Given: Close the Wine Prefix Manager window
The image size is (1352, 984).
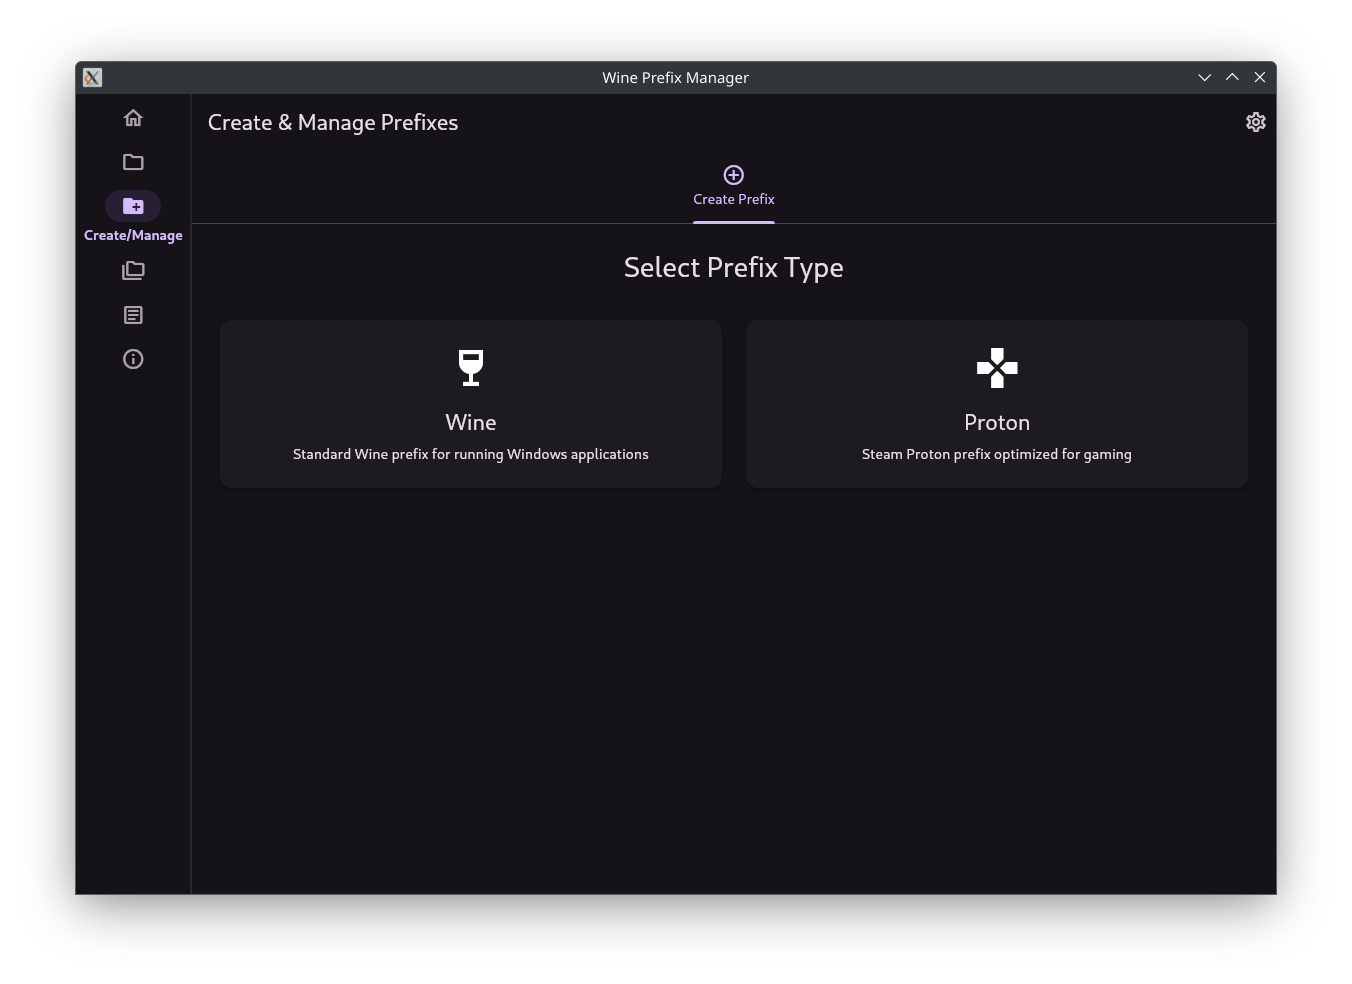Looking at the screenshot, I should tap(1260, 78).
